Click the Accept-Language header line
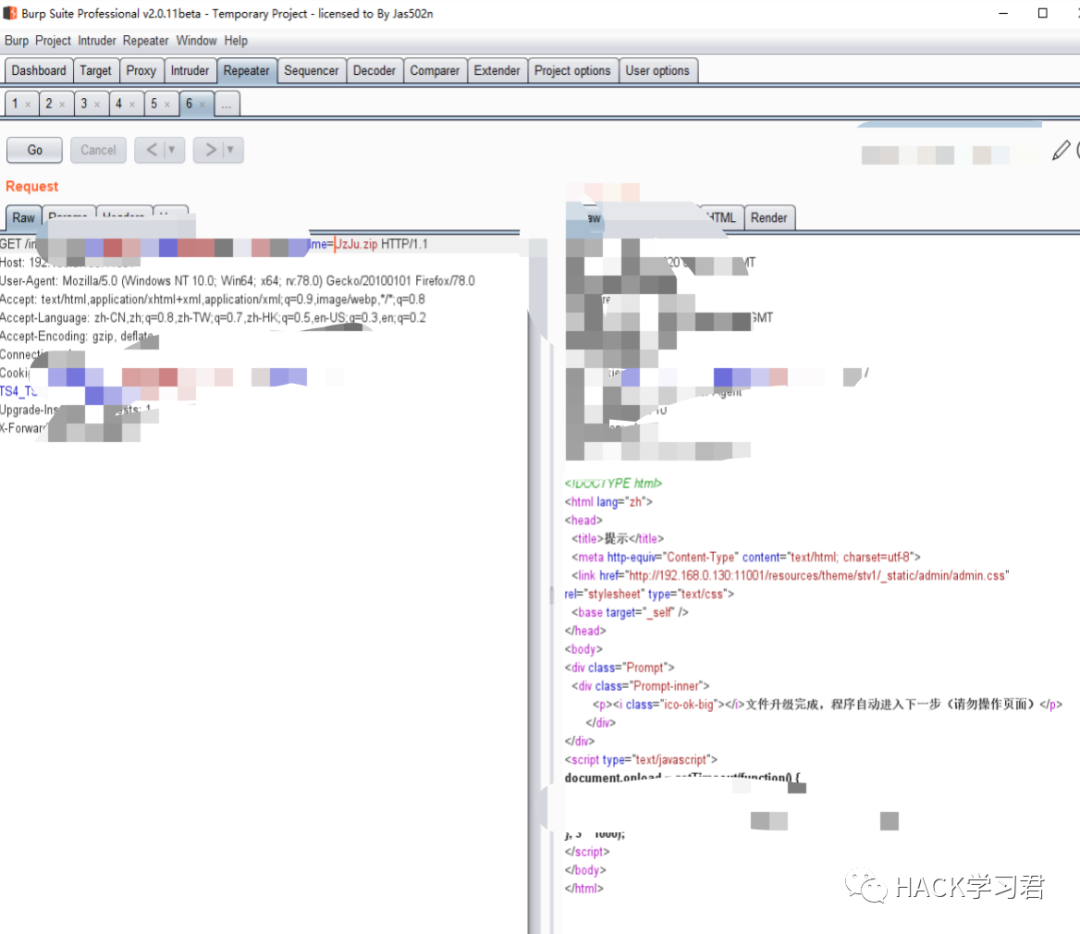The height and width of the screenshot is (934, 1080). pyautogui.click(x=213, y=318)
